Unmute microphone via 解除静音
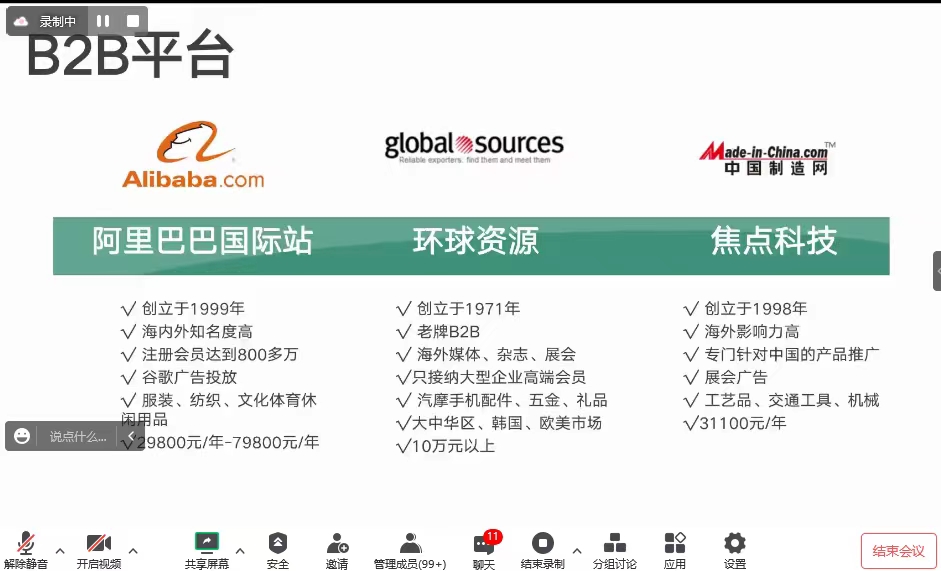 [26, 549]
